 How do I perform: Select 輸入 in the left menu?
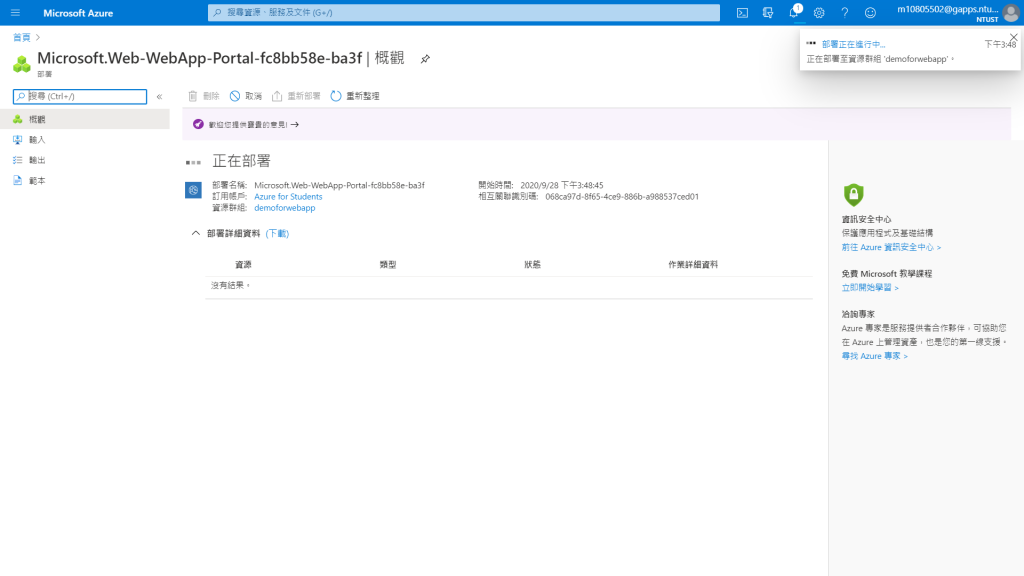click(x=85, y=140)
